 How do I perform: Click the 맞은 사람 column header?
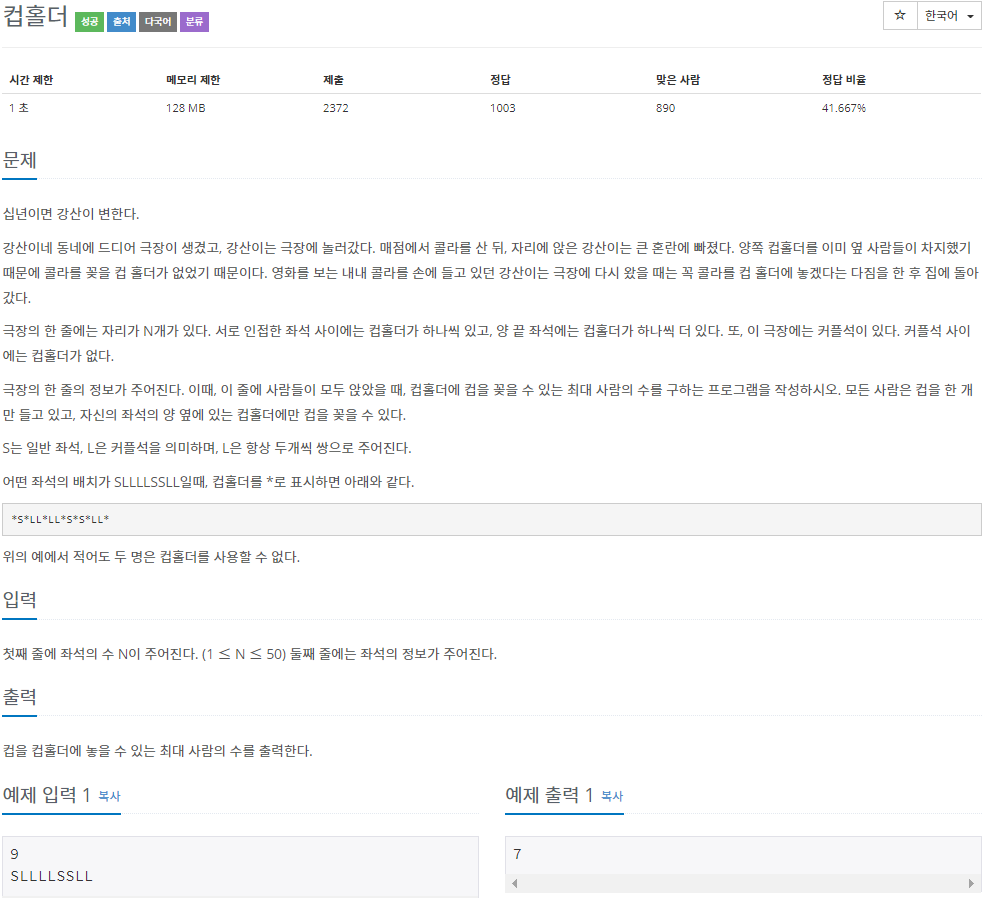[678, 80]
